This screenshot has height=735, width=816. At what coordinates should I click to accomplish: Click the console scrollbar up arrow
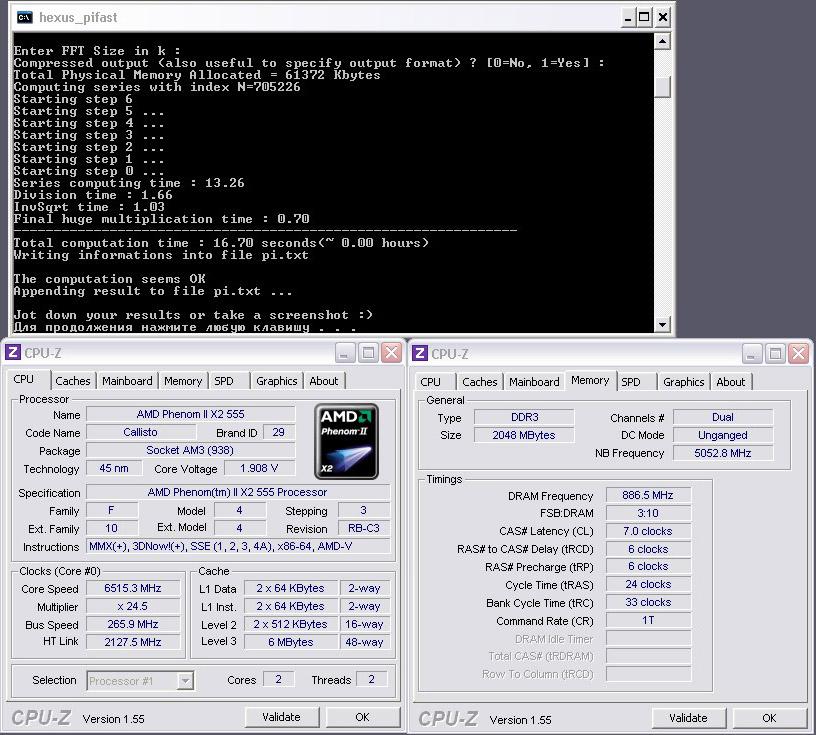pos(662,41)
